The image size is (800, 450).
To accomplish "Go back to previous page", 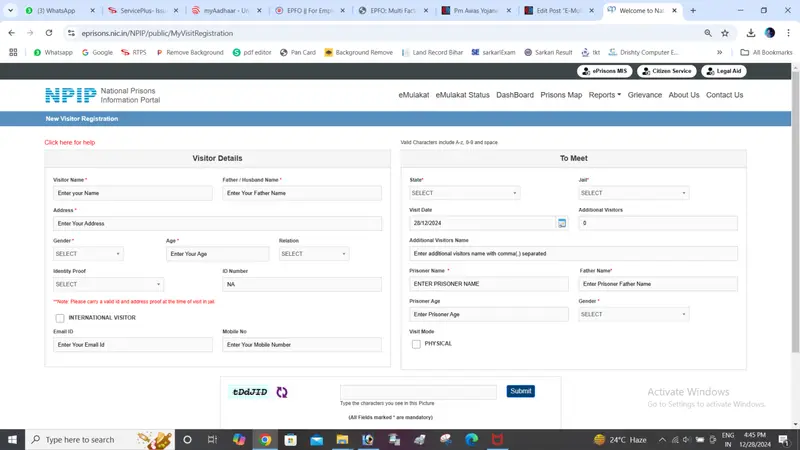I will [12, 33].
